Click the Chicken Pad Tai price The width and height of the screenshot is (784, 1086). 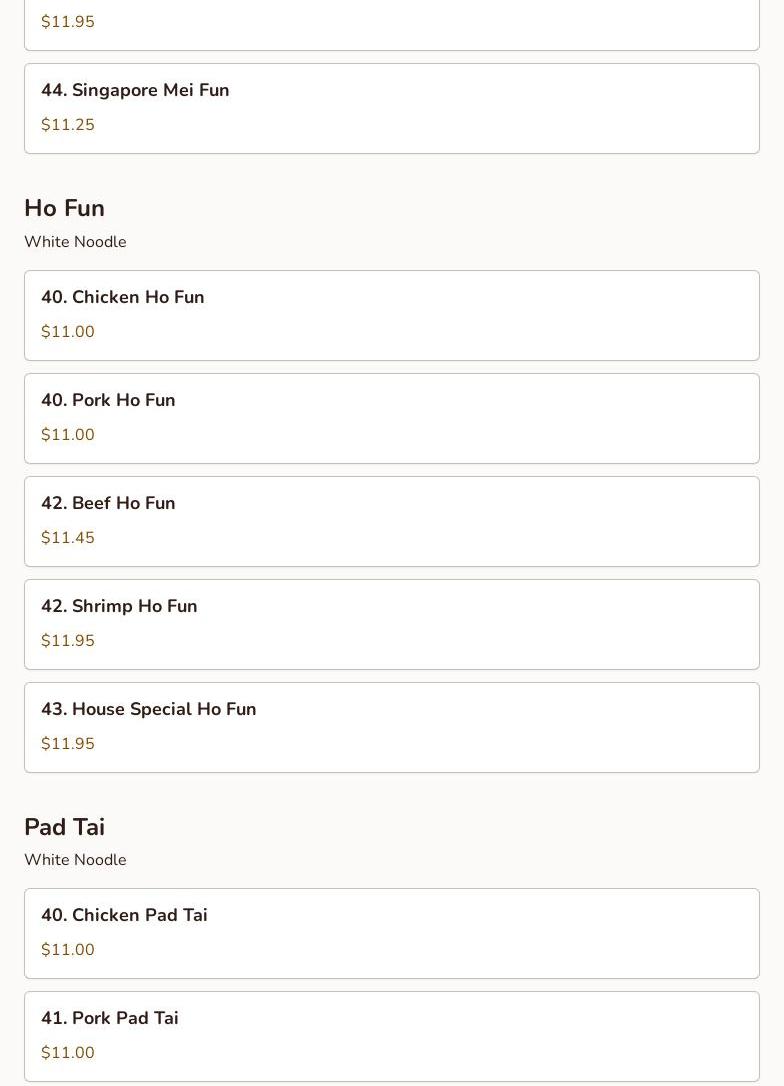(68, 950)
